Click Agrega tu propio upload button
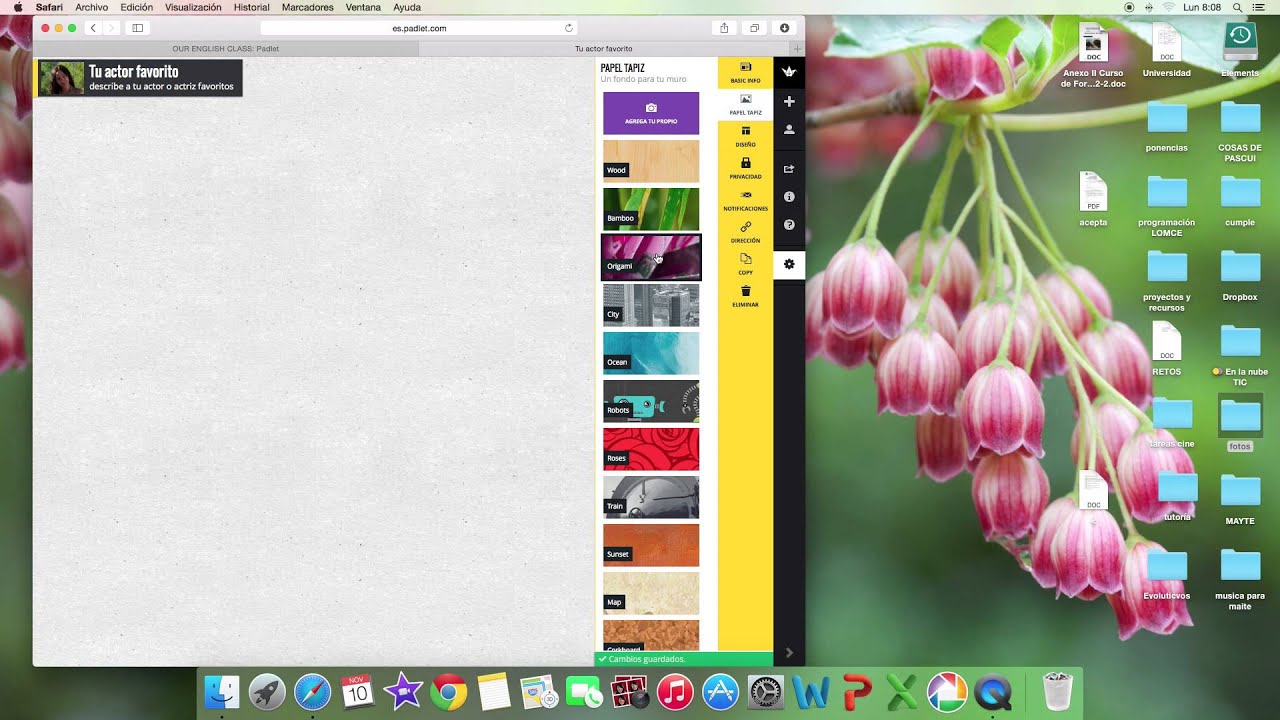The height and width of the screenshot is (720, 1280). click(651, 113)
